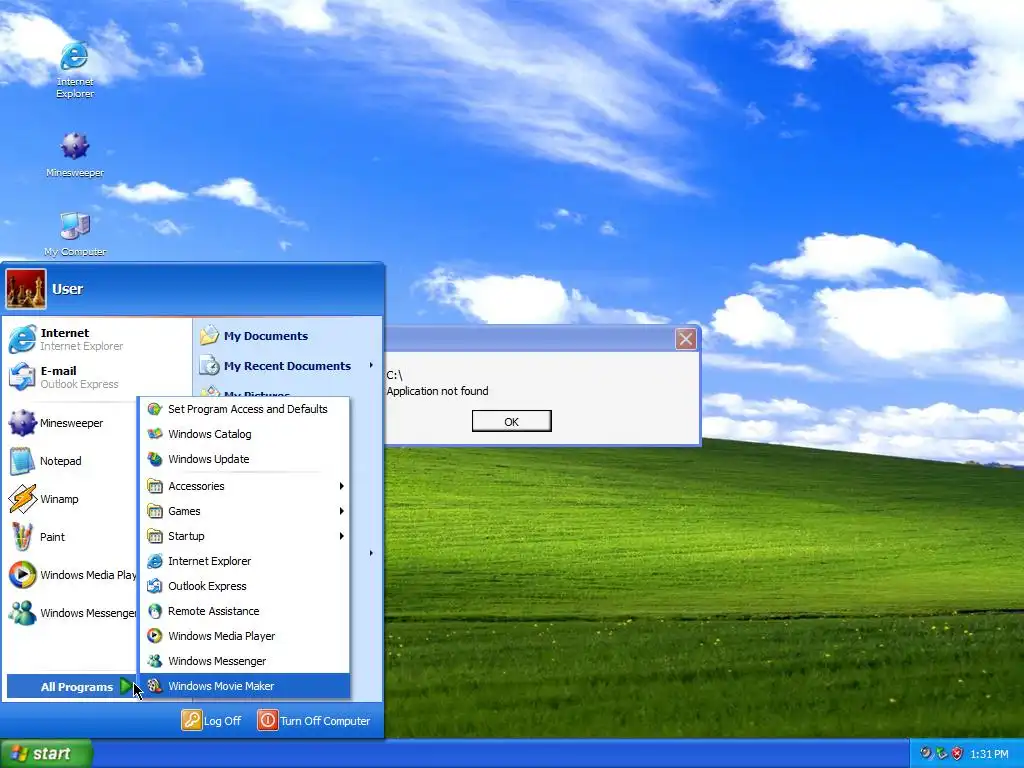Viewport: 1024px width, 768px height.
Task: Open Notepad from Start menu
Action: 71,460
